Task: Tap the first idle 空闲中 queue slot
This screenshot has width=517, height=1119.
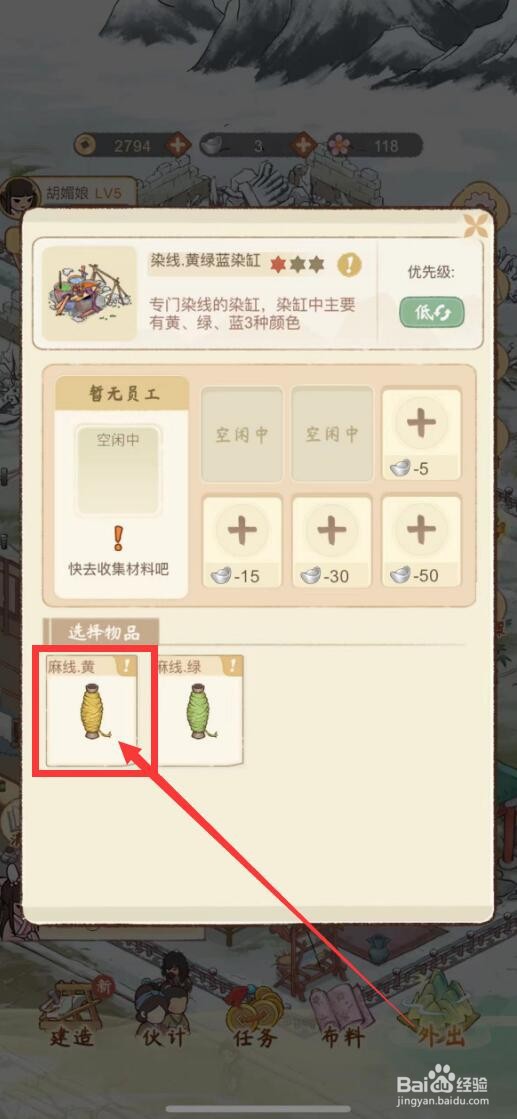Action: pos(242,434)
